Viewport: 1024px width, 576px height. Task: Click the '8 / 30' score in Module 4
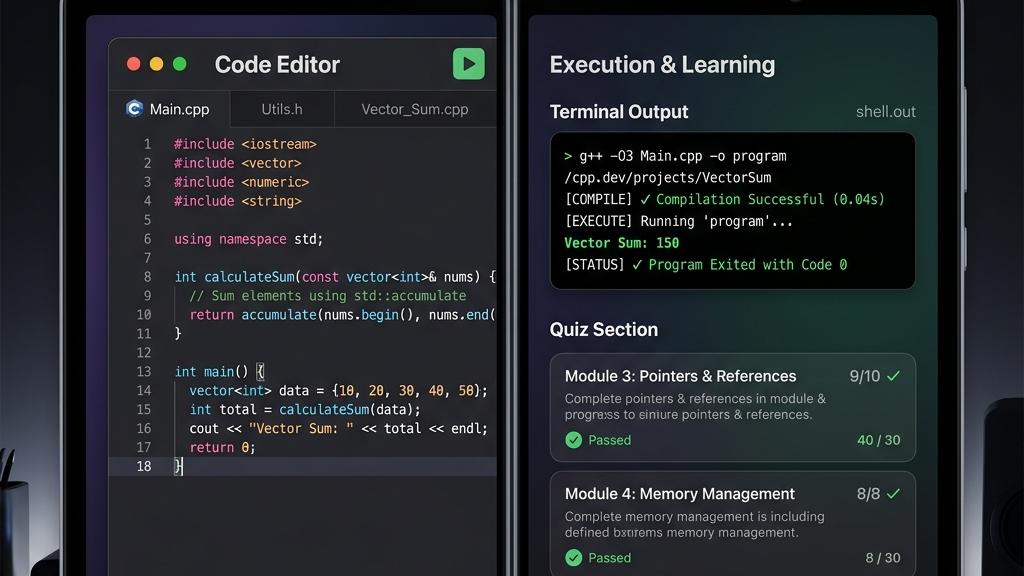click(x=882, y=558)
